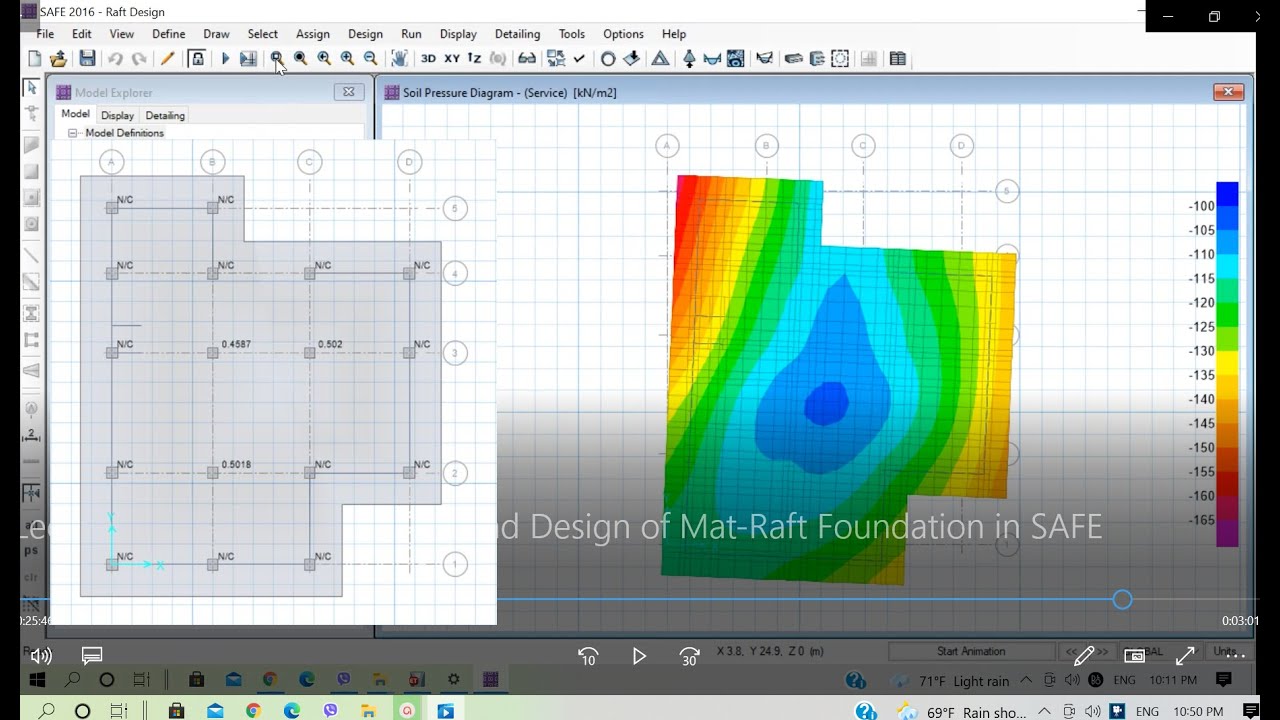The height and width of the screenshot is (720, 1280).
Task: Skip forward 30 seconds
Action: point(689,656)
